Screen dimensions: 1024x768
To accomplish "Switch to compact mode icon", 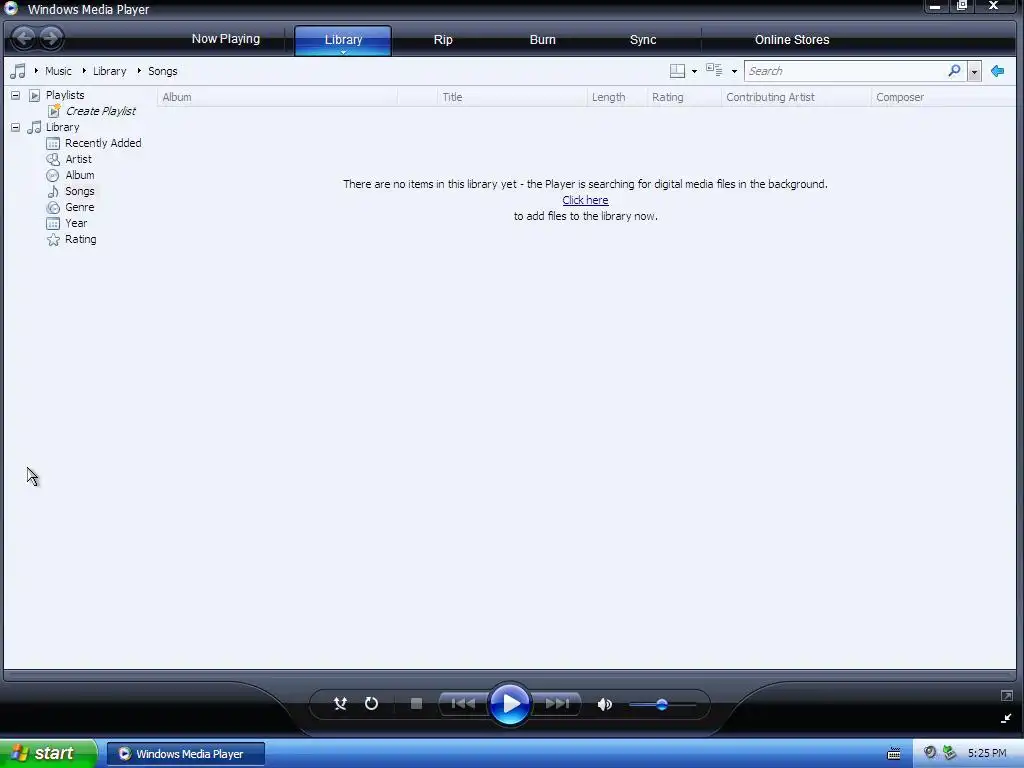I will tap(1006, 718).
